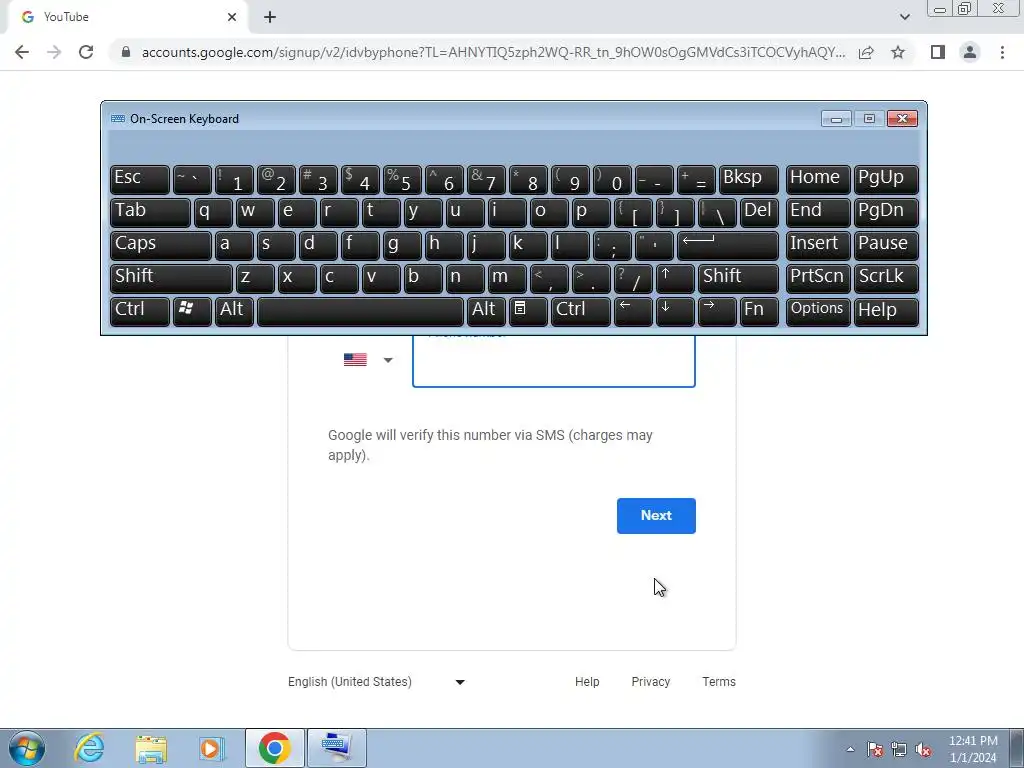Image resolution: width=1024 pixels, height=768 pixels.
Task: Click the letter m key
Action: click(x=507, y=278)
